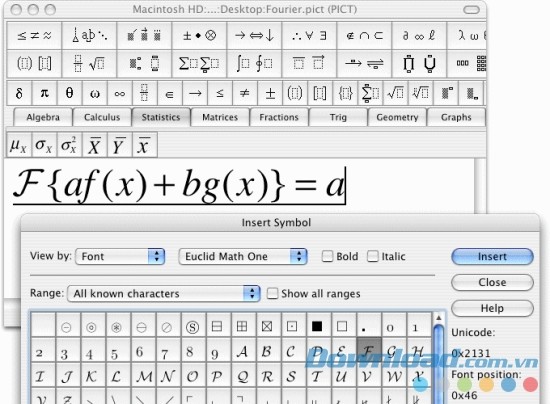
Task: Open the View by Font dropdown
Action: click(x=120, y=256)
